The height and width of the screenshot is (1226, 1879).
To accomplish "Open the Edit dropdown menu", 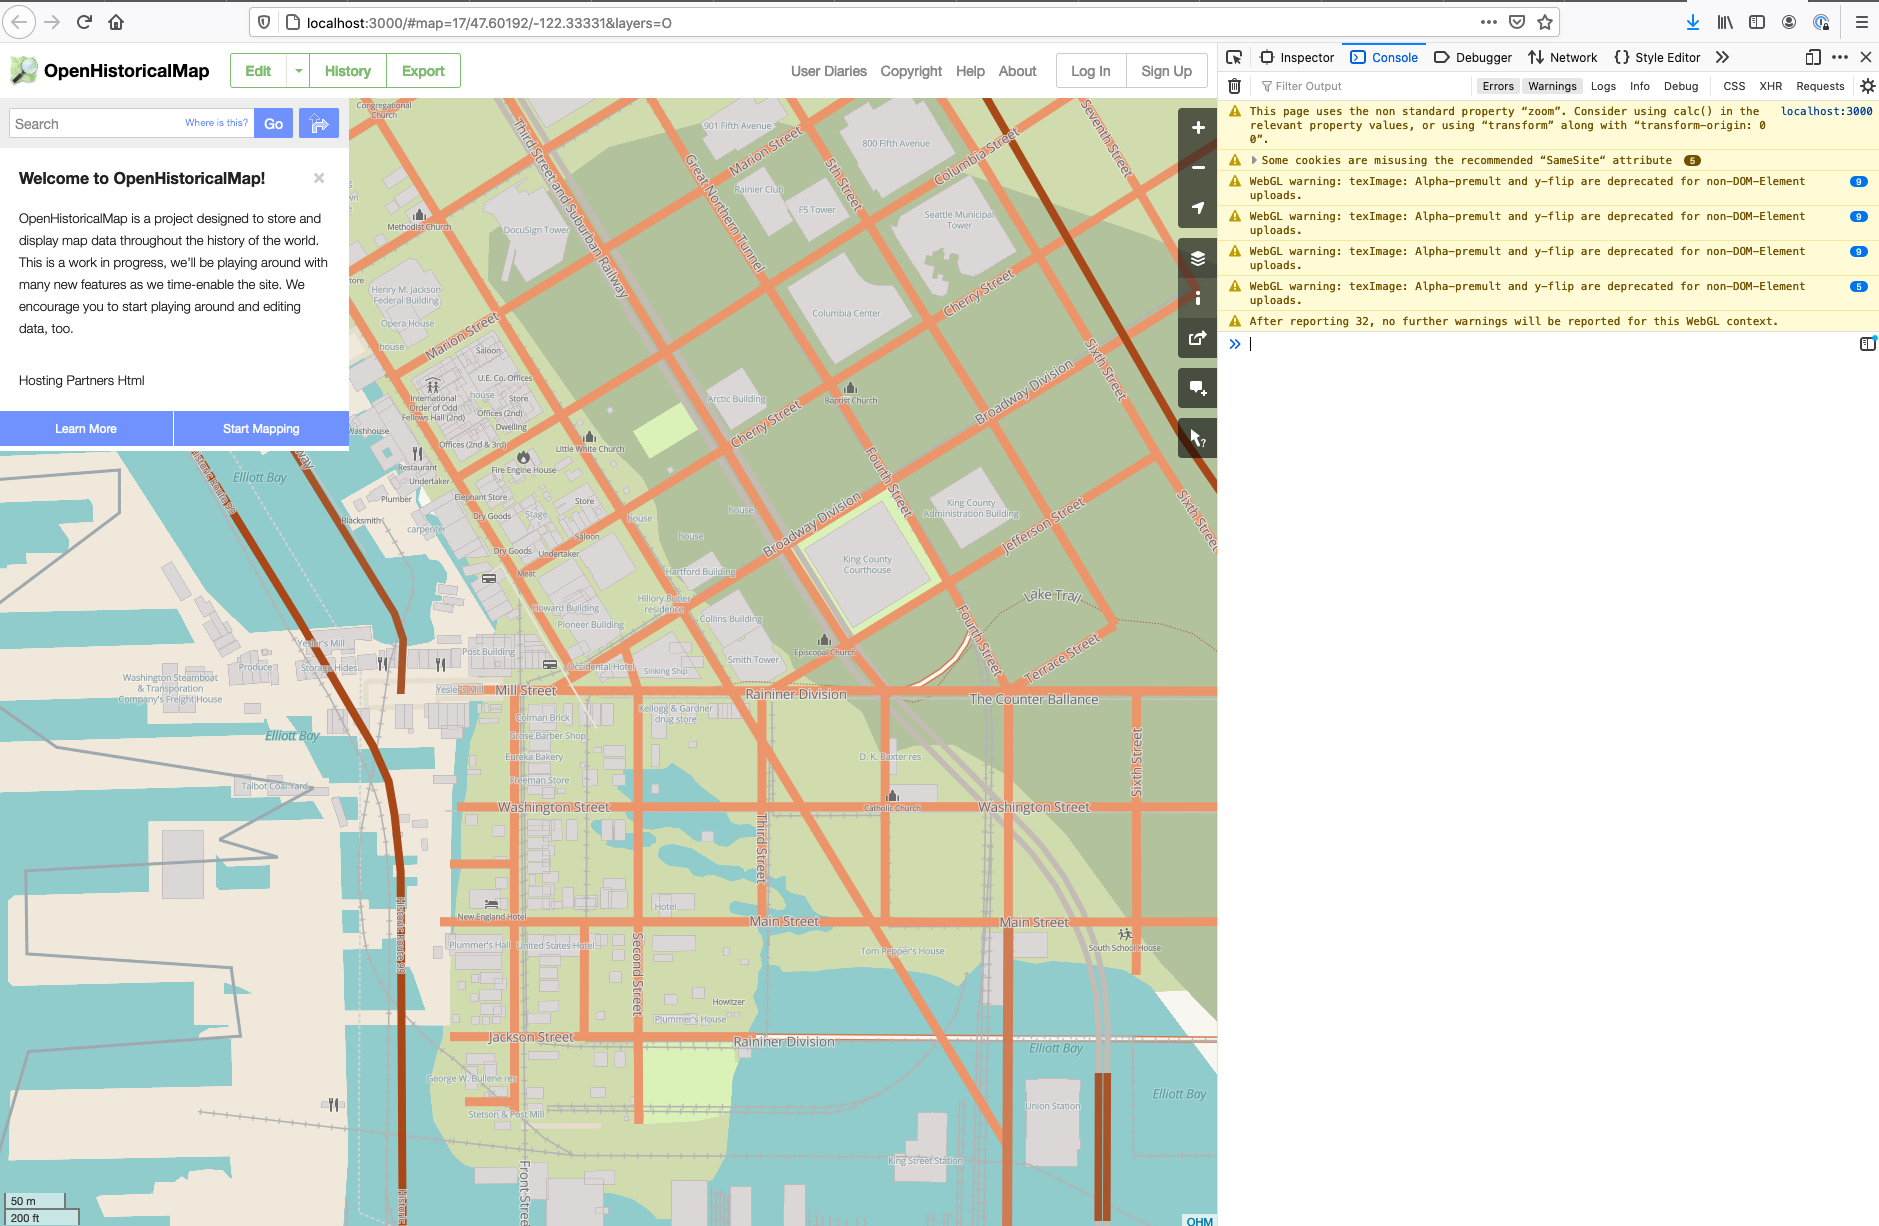I will [x=297, y=71].
